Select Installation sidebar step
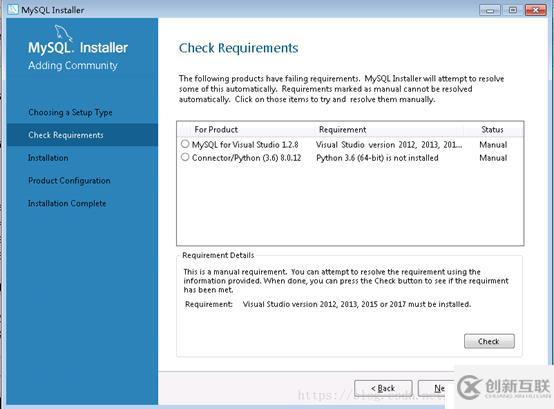The width and height of the screenshot is (554, 409). coord(48,158)
